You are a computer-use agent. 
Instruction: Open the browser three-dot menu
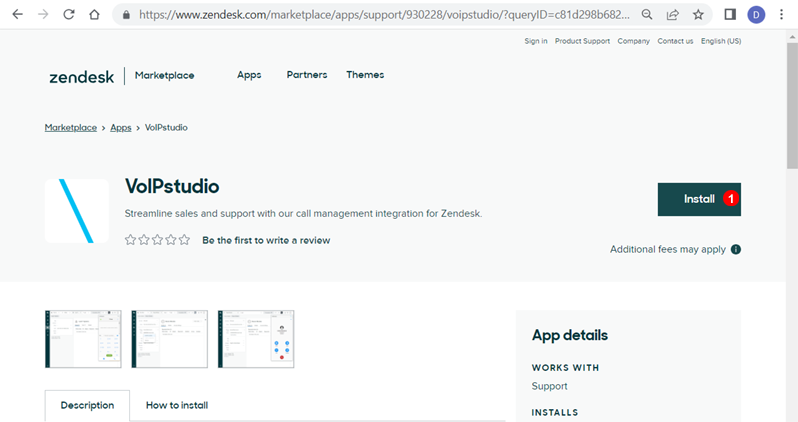click(781, 15)
